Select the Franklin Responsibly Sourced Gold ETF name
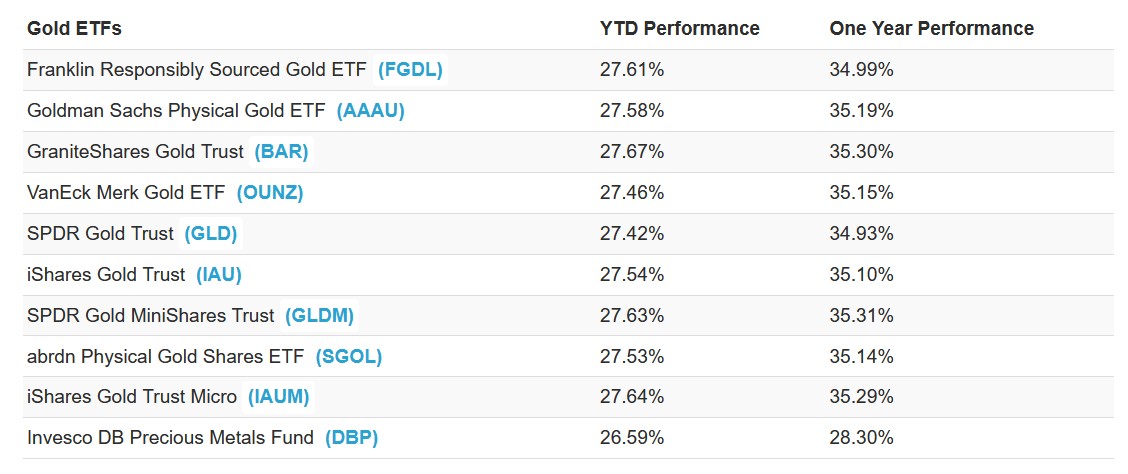Viewport: 1128px width, 474px height. (x=198, y=70)
